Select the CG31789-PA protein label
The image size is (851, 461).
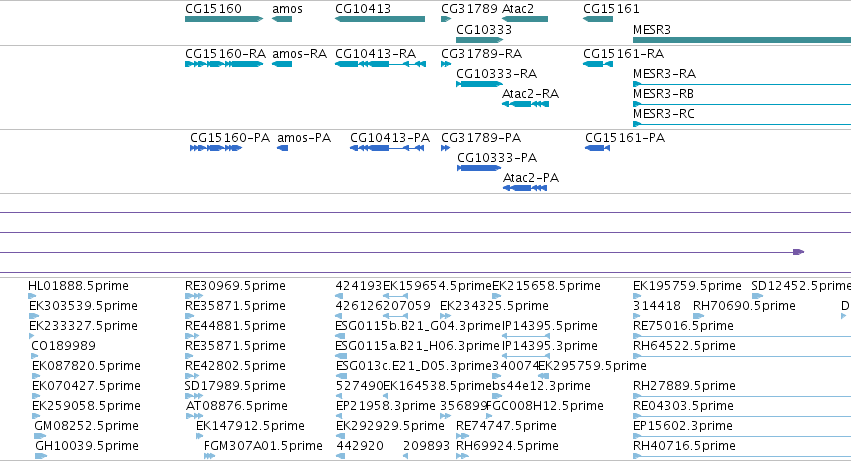pyautogui.click(x=481, y=138)
